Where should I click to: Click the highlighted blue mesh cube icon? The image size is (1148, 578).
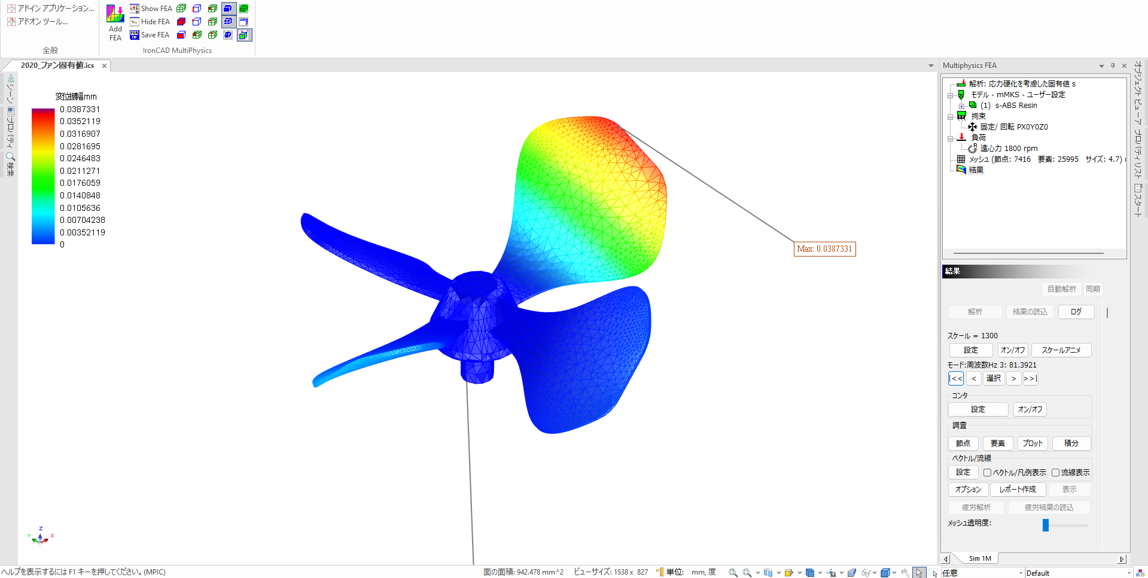(228, 21)
